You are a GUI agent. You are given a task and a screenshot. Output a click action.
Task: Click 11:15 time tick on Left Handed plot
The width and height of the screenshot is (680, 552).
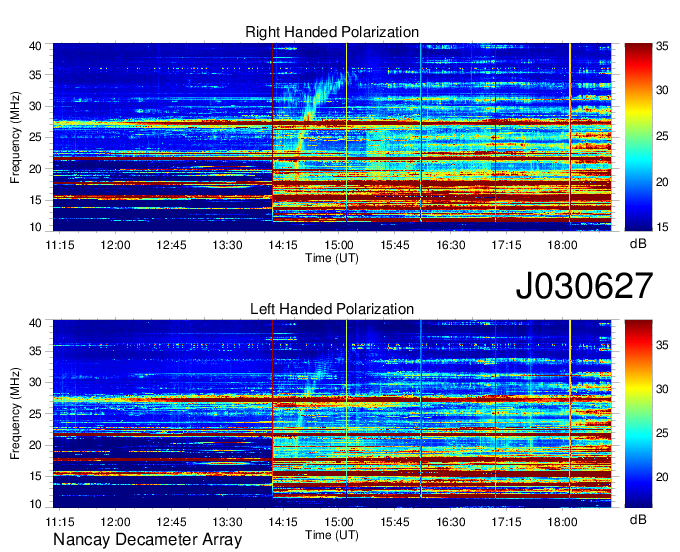click(60, 522)
